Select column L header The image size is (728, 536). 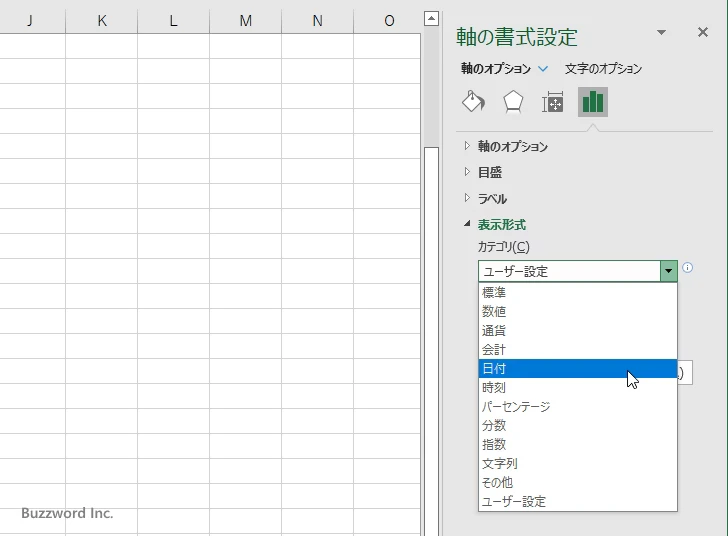pos(174,21)
